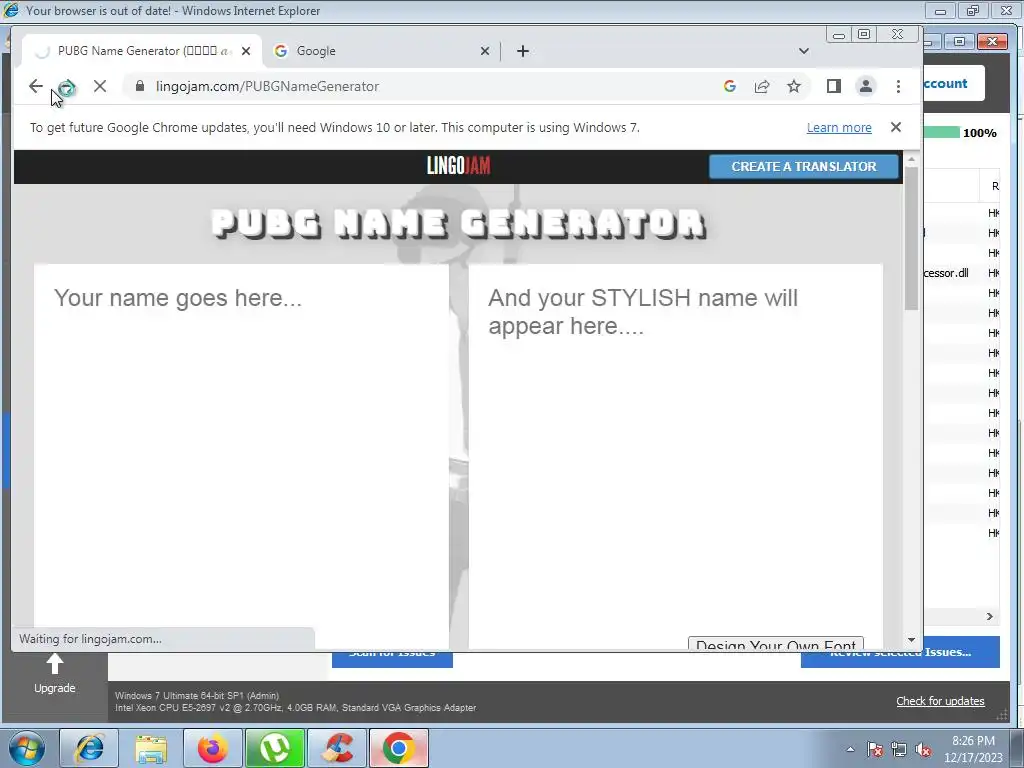Open Windows Explorer from taskbar
1024x768 pixels.
coord(151,748)
